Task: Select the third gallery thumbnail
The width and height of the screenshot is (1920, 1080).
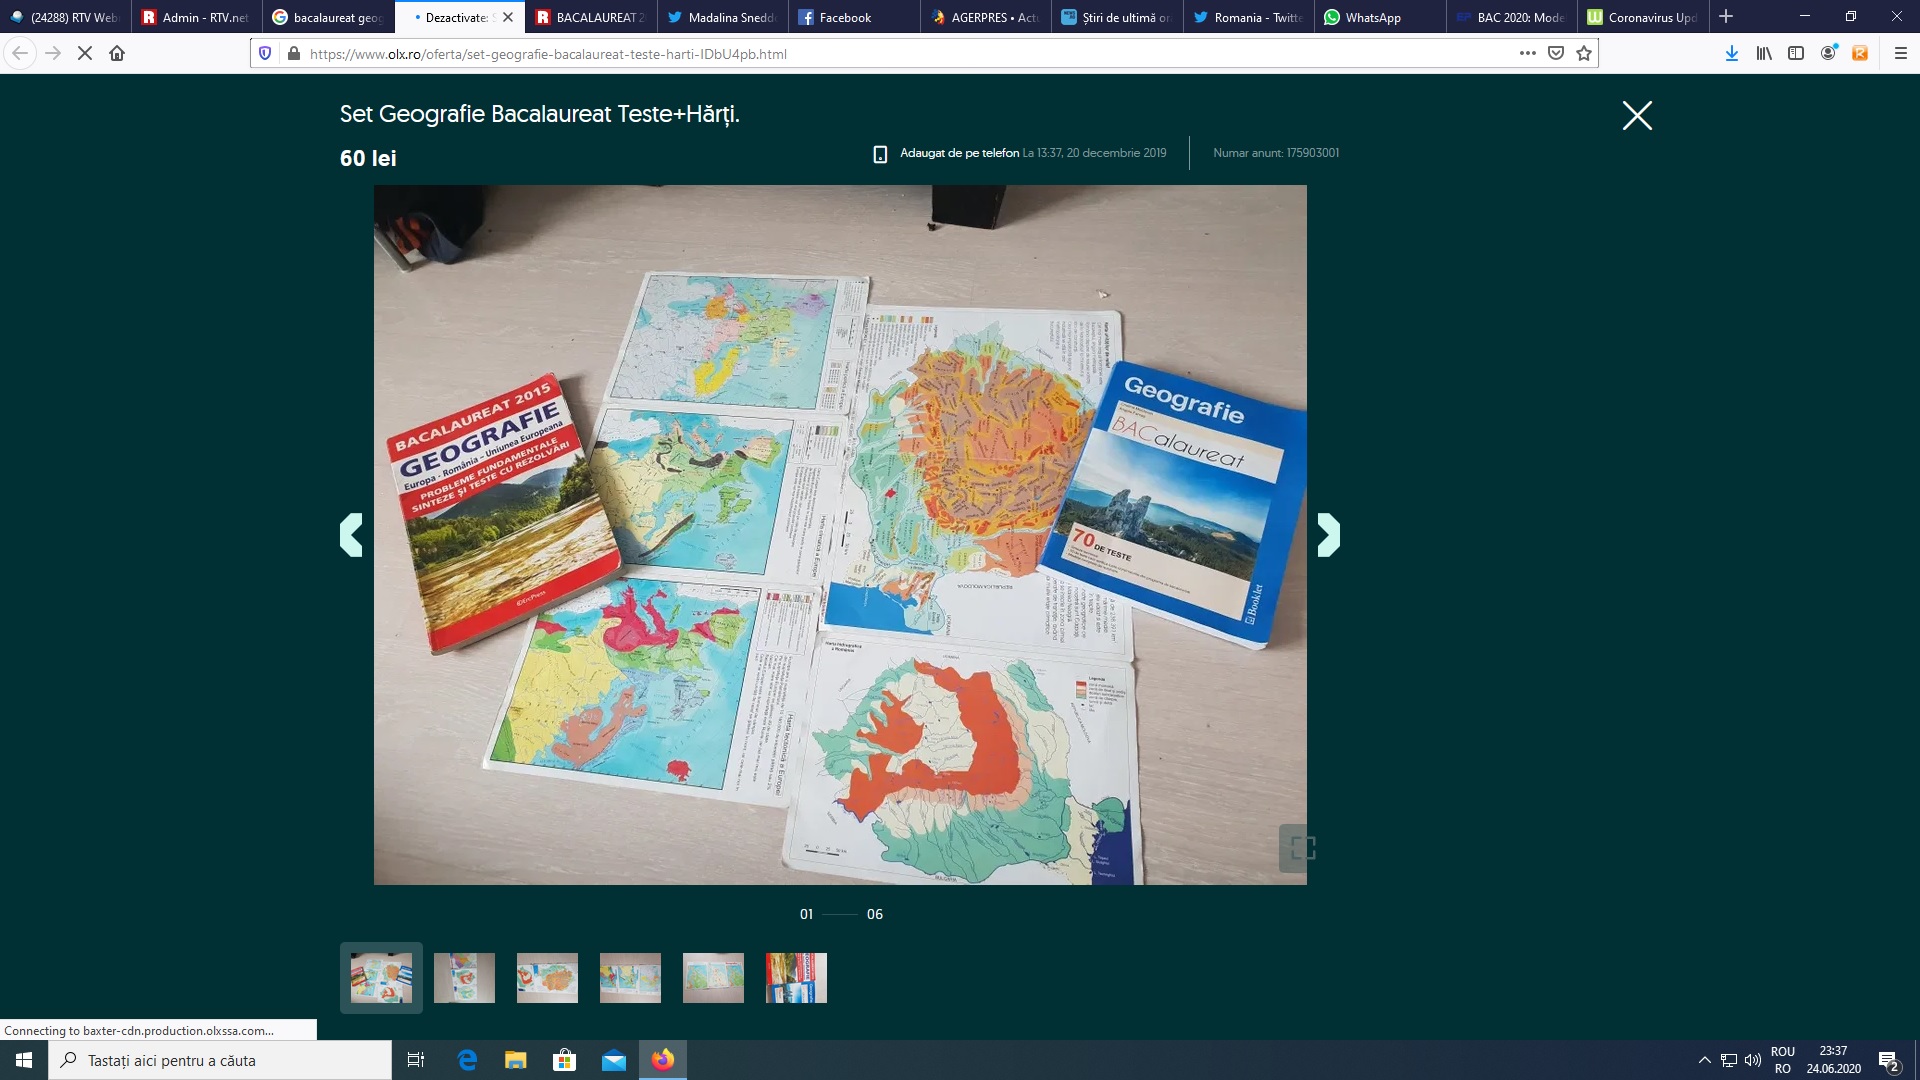Action: click(547, 978)
